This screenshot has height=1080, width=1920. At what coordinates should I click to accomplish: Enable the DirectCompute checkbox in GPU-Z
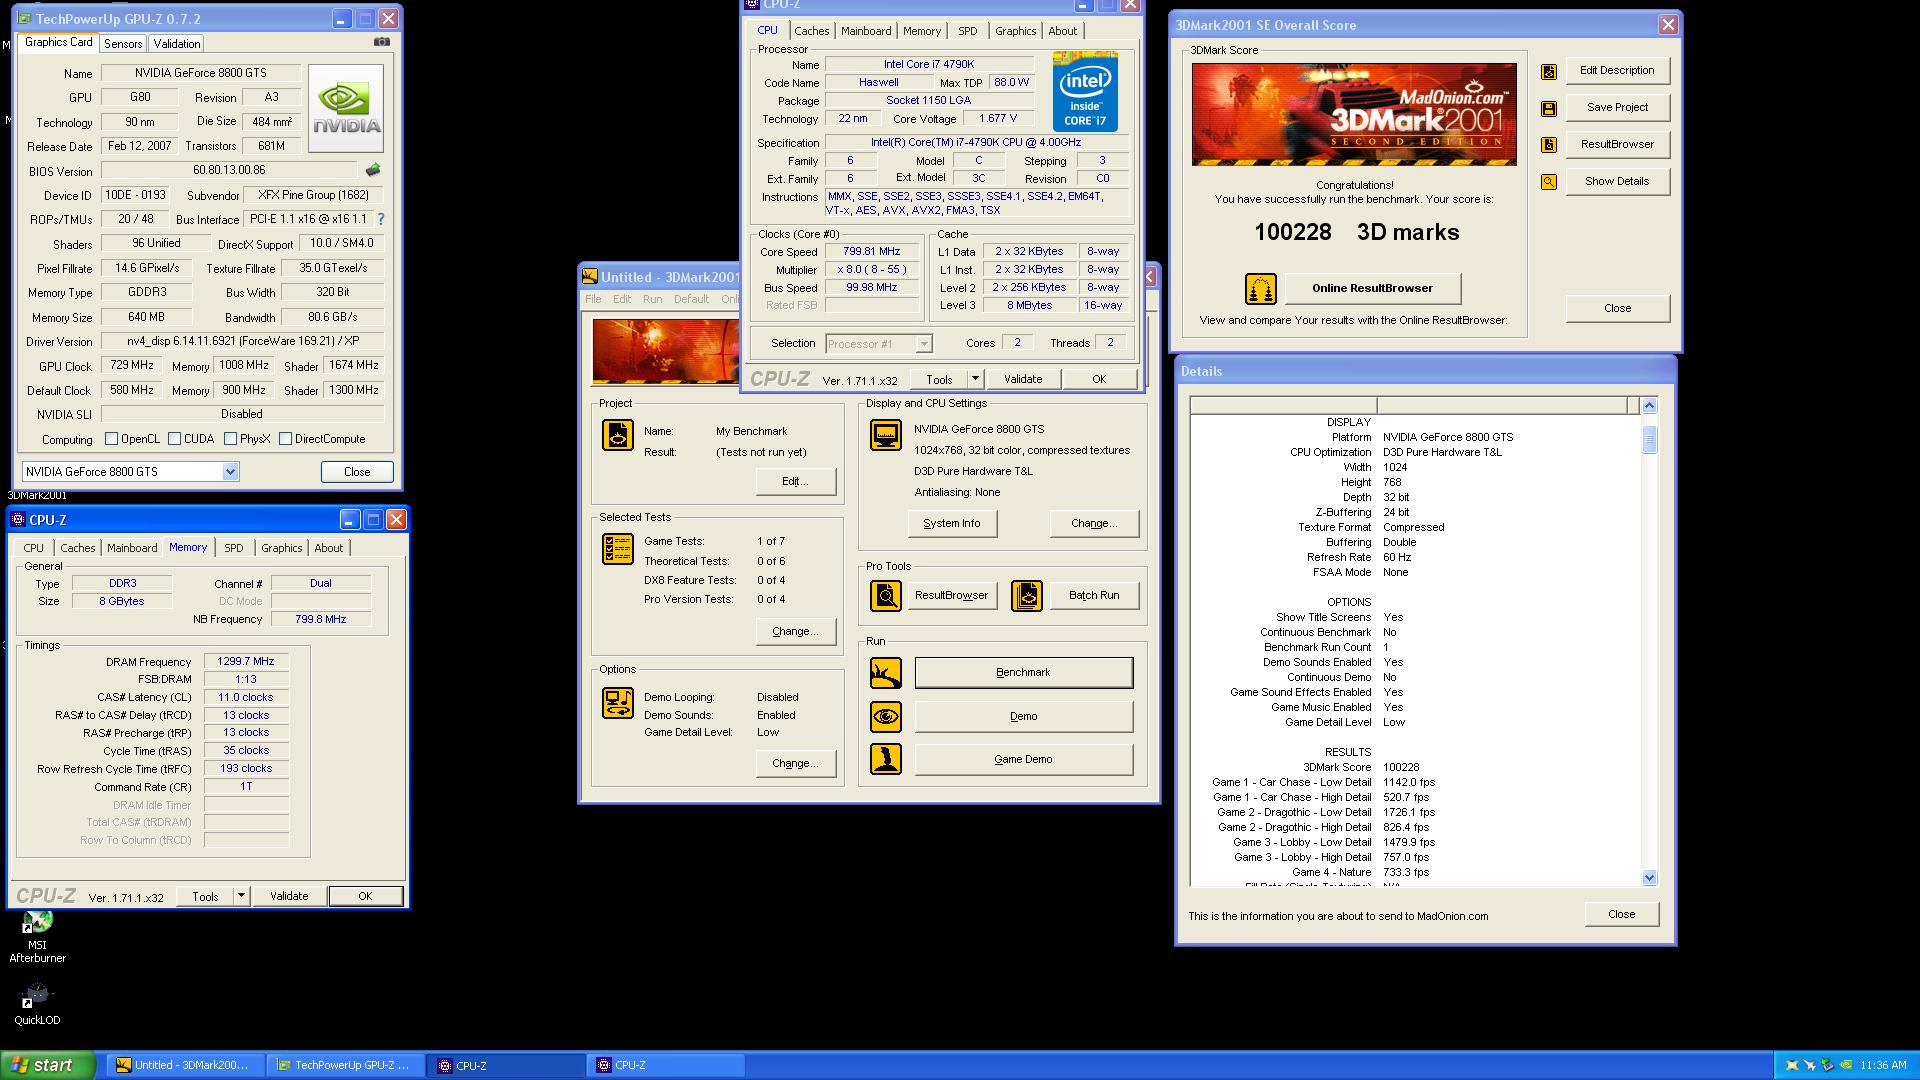point(286,439)
